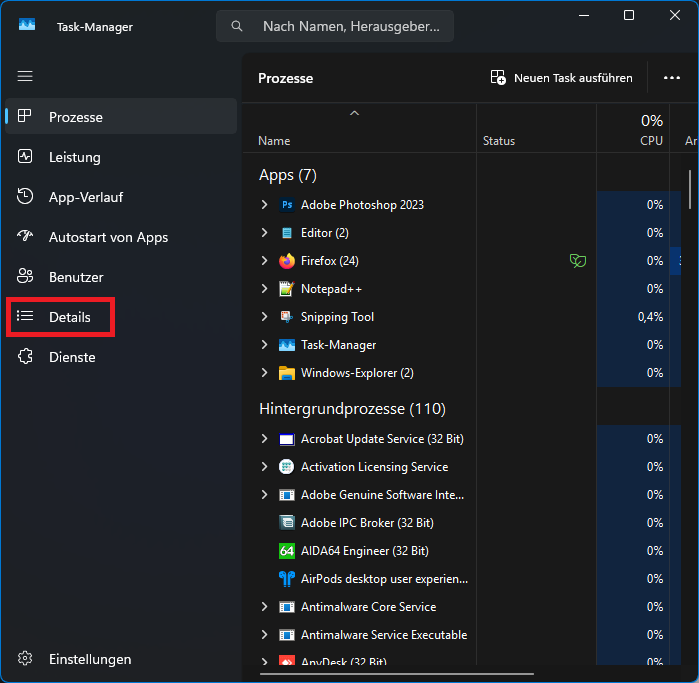Expand the Windows-Explorer (2) entry
699x683 pixels.
point(264,373)
